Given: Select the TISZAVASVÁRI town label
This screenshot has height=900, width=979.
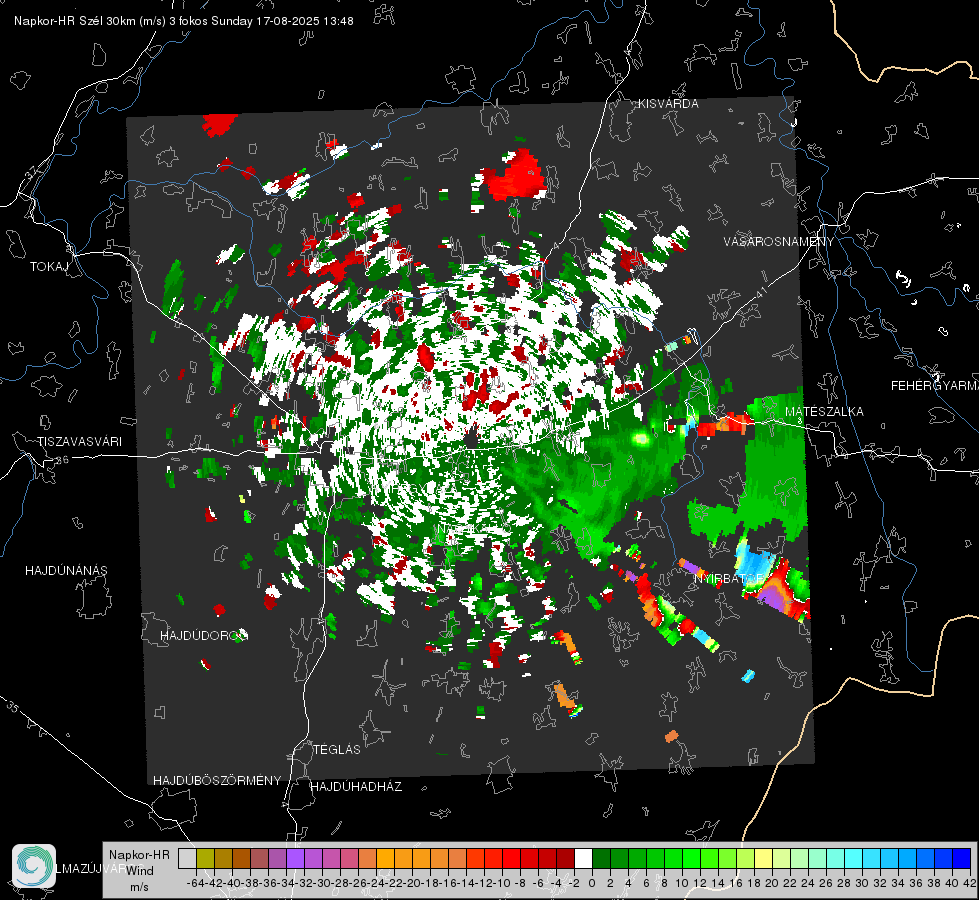Looking at the screenshot, I should click(x=80, y=442).
